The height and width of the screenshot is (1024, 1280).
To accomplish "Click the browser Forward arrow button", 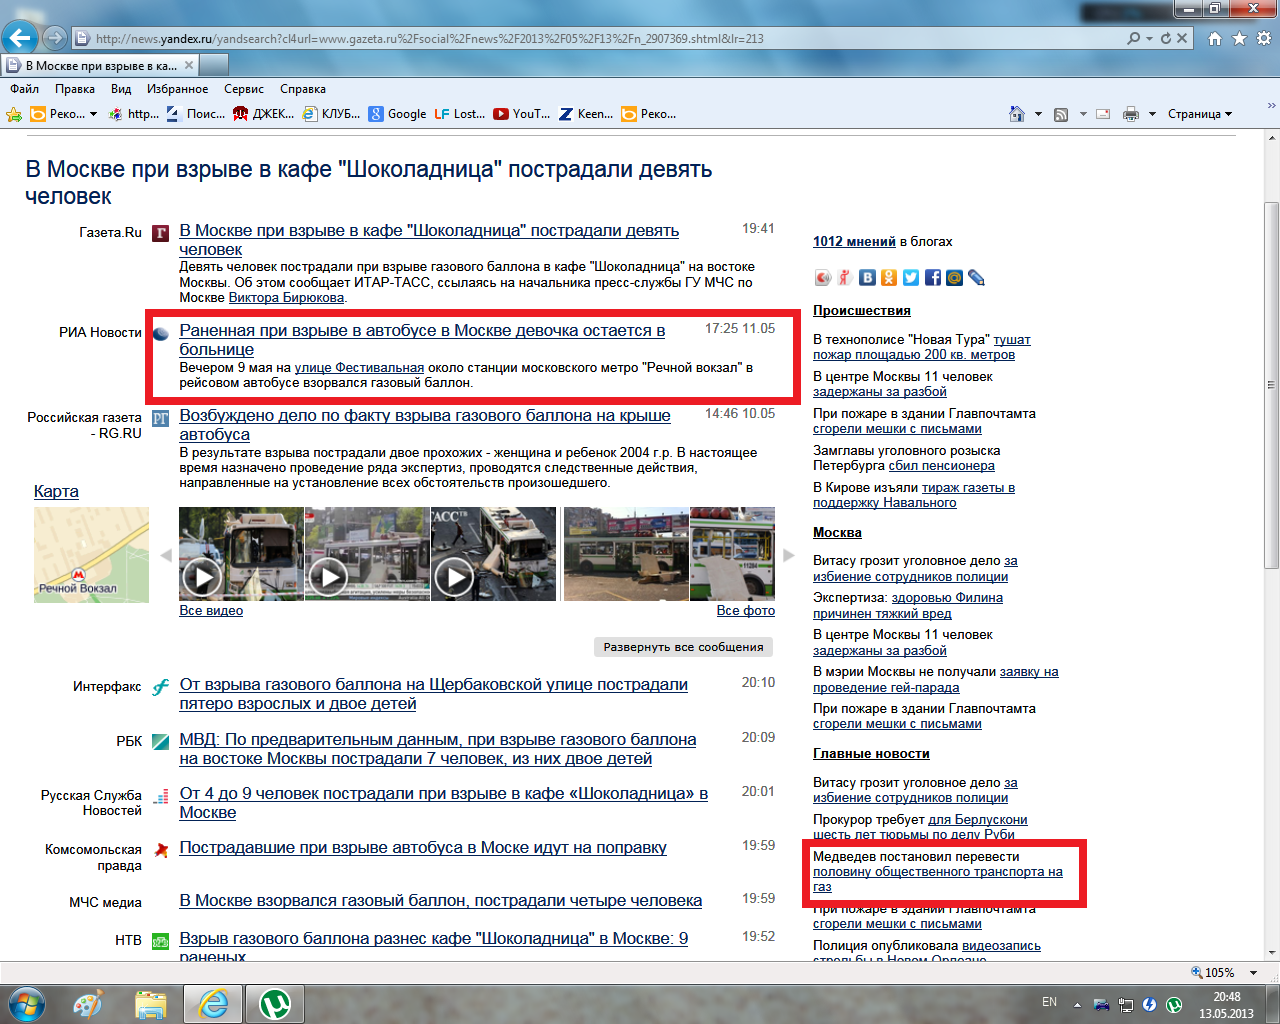I will (54, 38).
